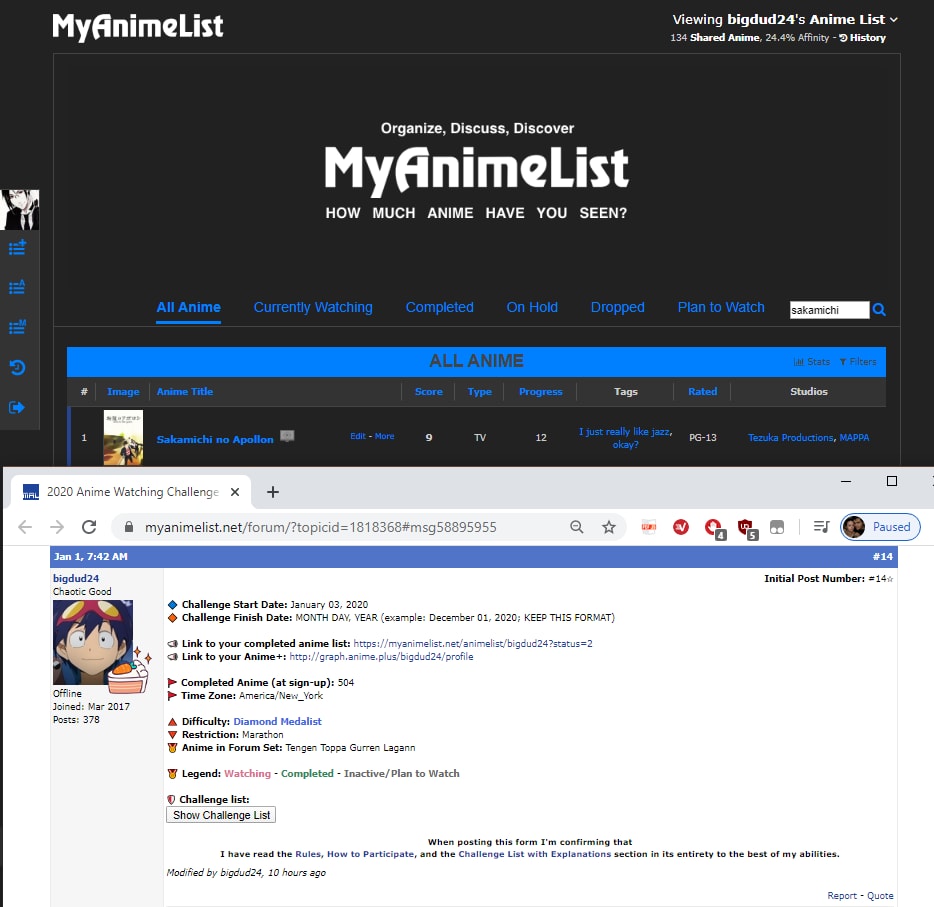
Task: Sort by the Anime Title column header
Action: (185, 392)
